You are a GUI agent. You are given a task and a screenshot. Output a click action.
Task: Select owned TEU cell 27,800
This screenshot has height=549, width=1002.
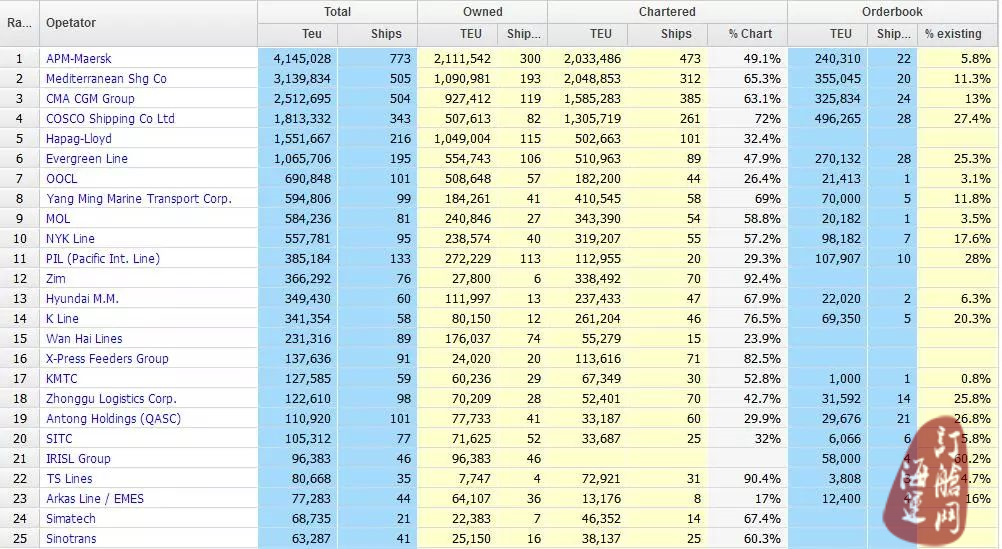(458, 279)
